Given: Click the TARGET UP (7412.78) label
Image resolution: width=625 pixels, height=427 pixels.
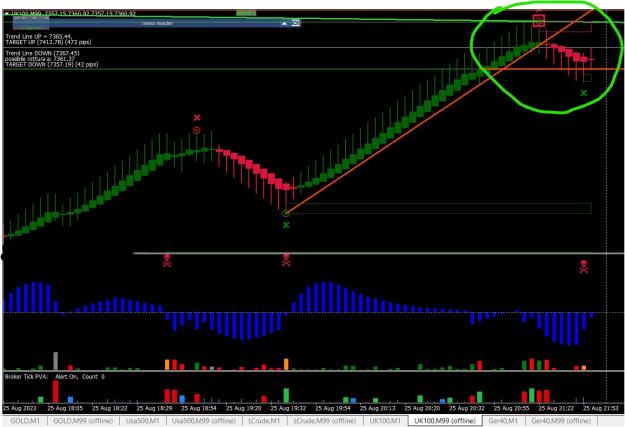Looking at the screenshot, I should tap(48, 42).
